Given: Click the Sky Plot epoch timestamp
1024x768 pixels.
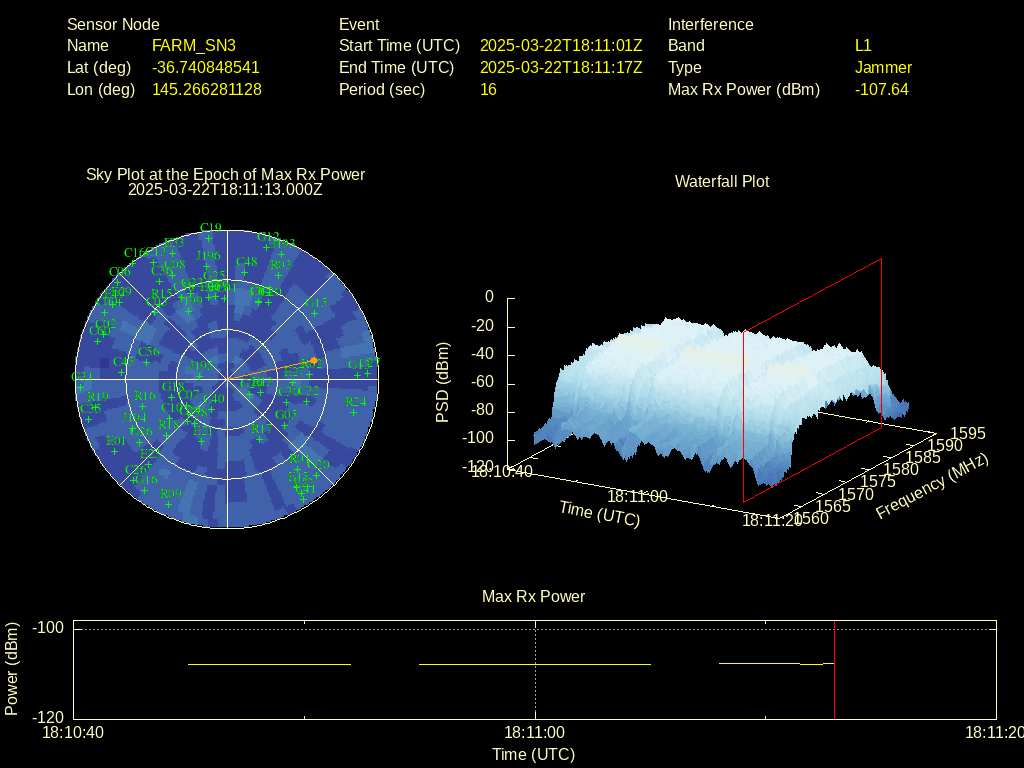Looking at the screenshot, I should tap(225, 189).
